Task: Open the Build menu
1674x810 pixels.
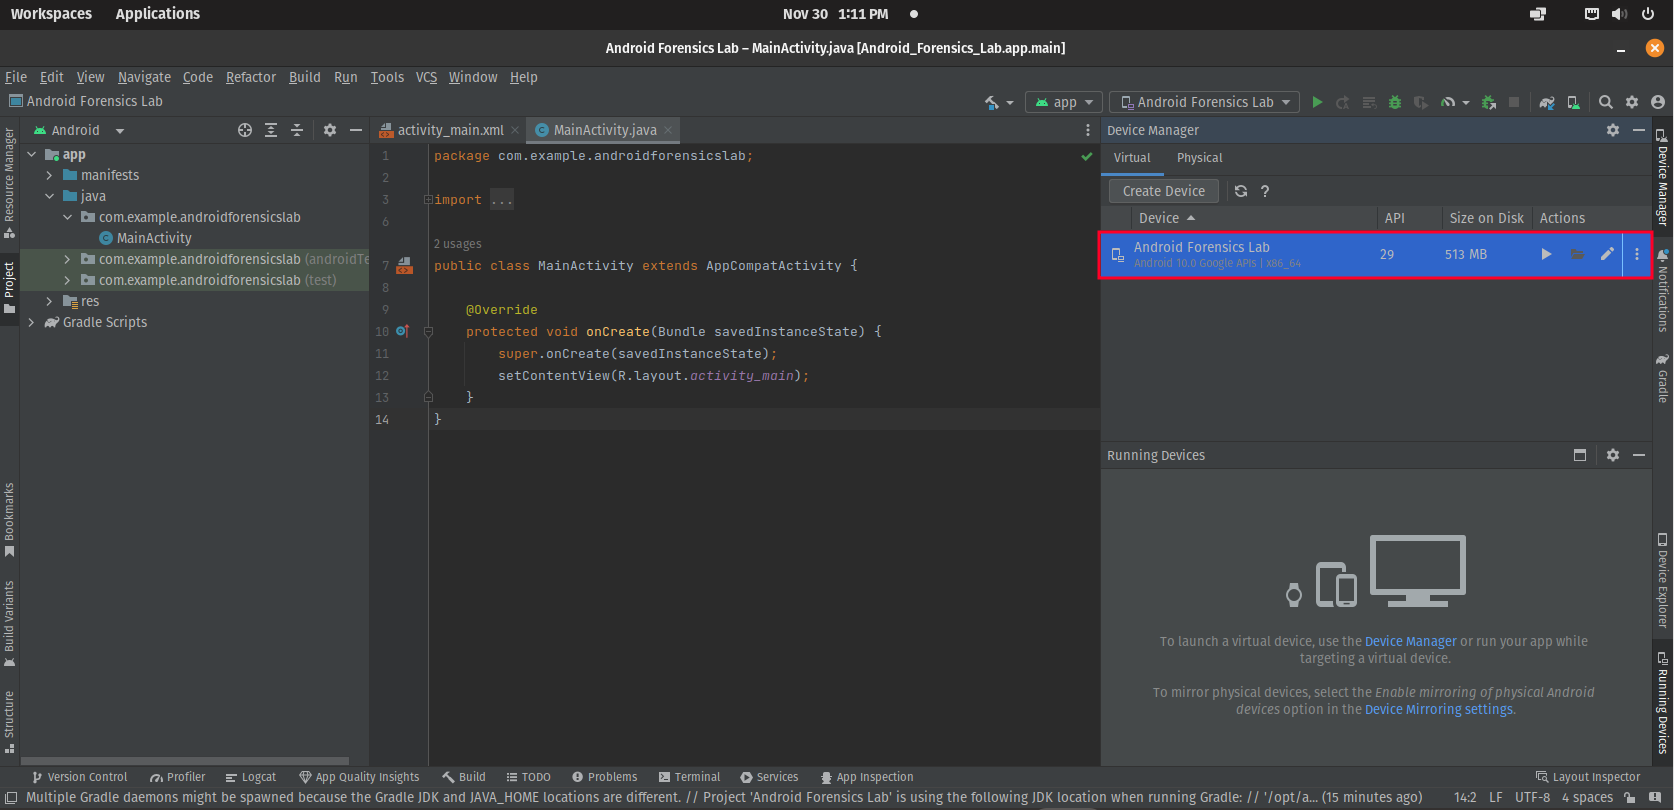Action: point(305,77)
